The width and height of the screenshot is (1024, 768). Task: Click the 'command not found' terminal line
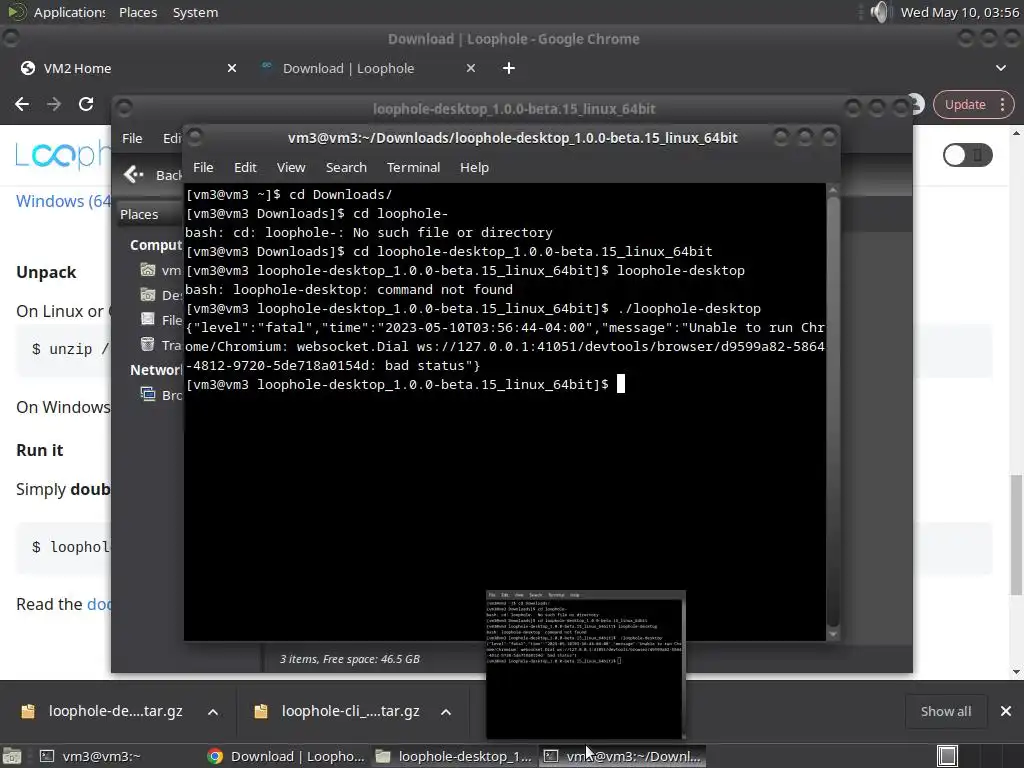point(349,289)
